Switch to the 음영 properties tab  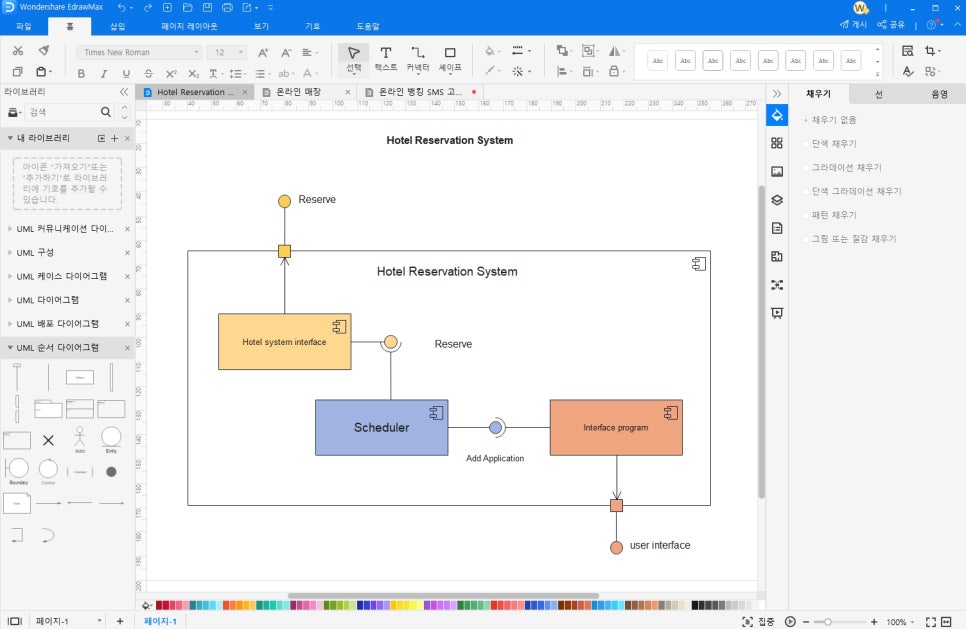tap(939, 94)
